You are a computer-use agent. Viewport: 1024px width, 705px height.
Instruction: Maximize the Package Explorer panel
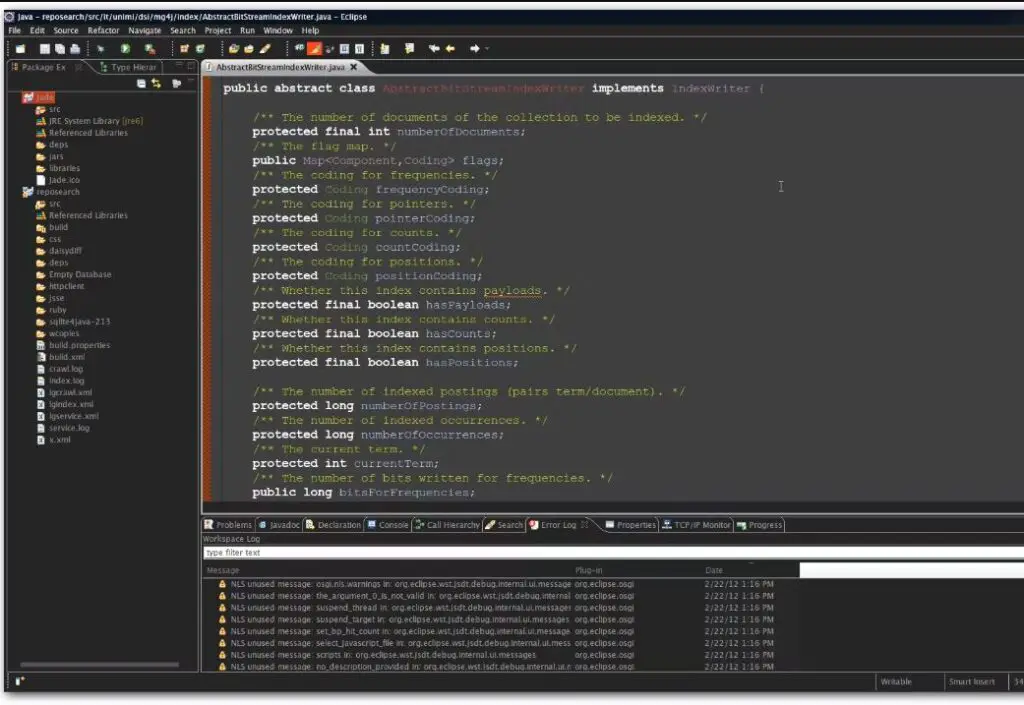(191, 65)
